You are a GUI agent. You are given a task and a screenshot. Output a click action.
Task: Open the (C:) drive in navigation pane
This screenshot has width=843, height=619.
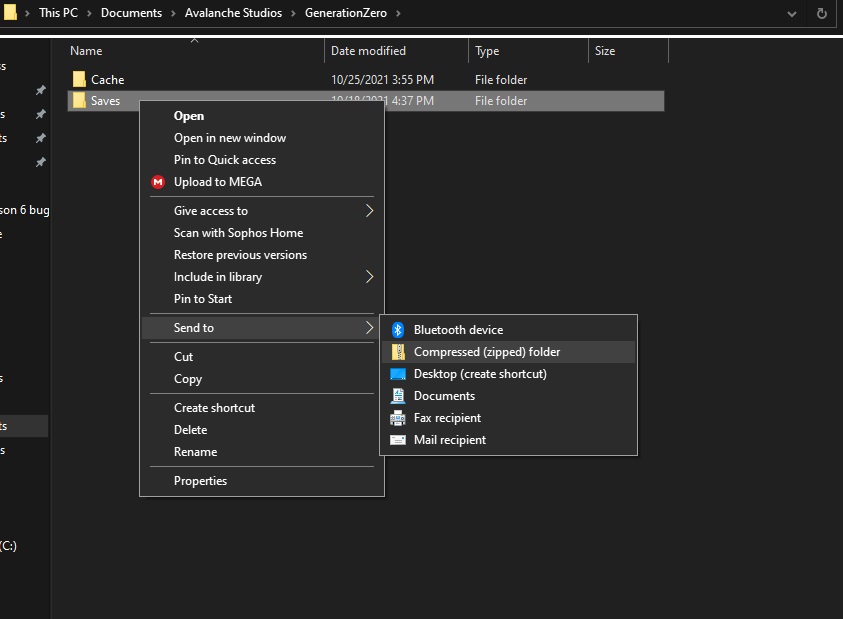[x=9, y=546]
